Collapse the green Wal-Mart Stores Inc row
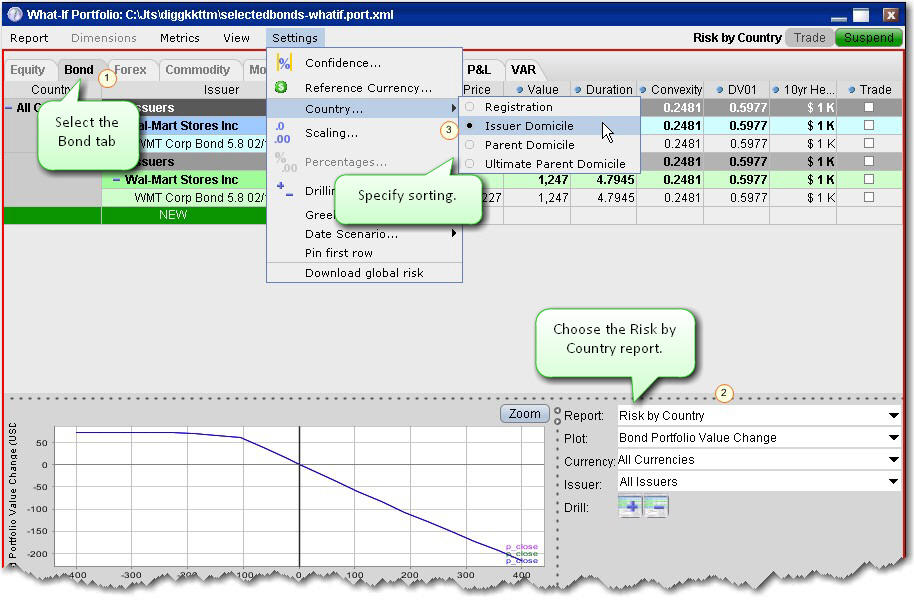 click(116, 180)
